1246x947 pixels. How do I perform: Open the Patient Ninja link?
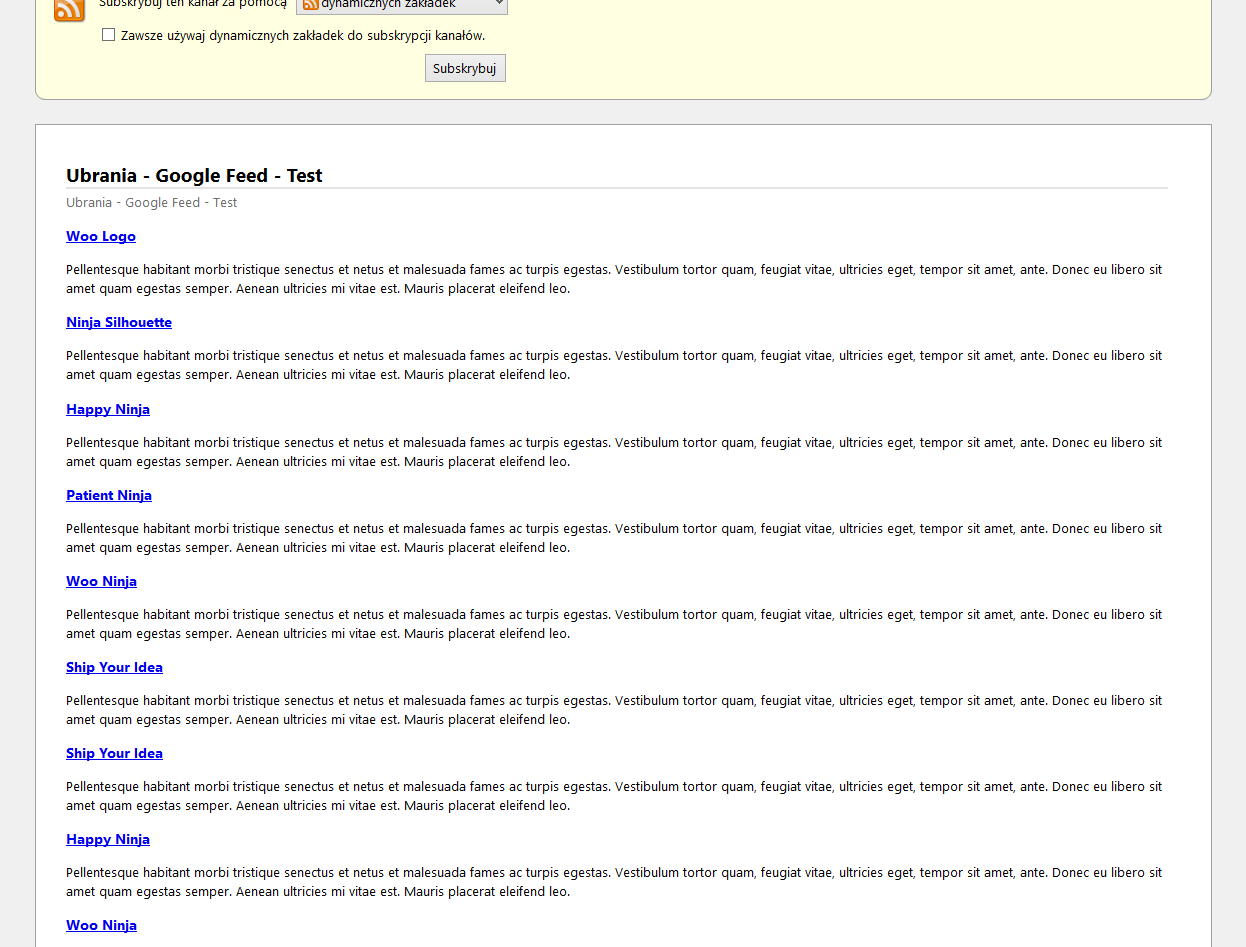tap(109, 495)
